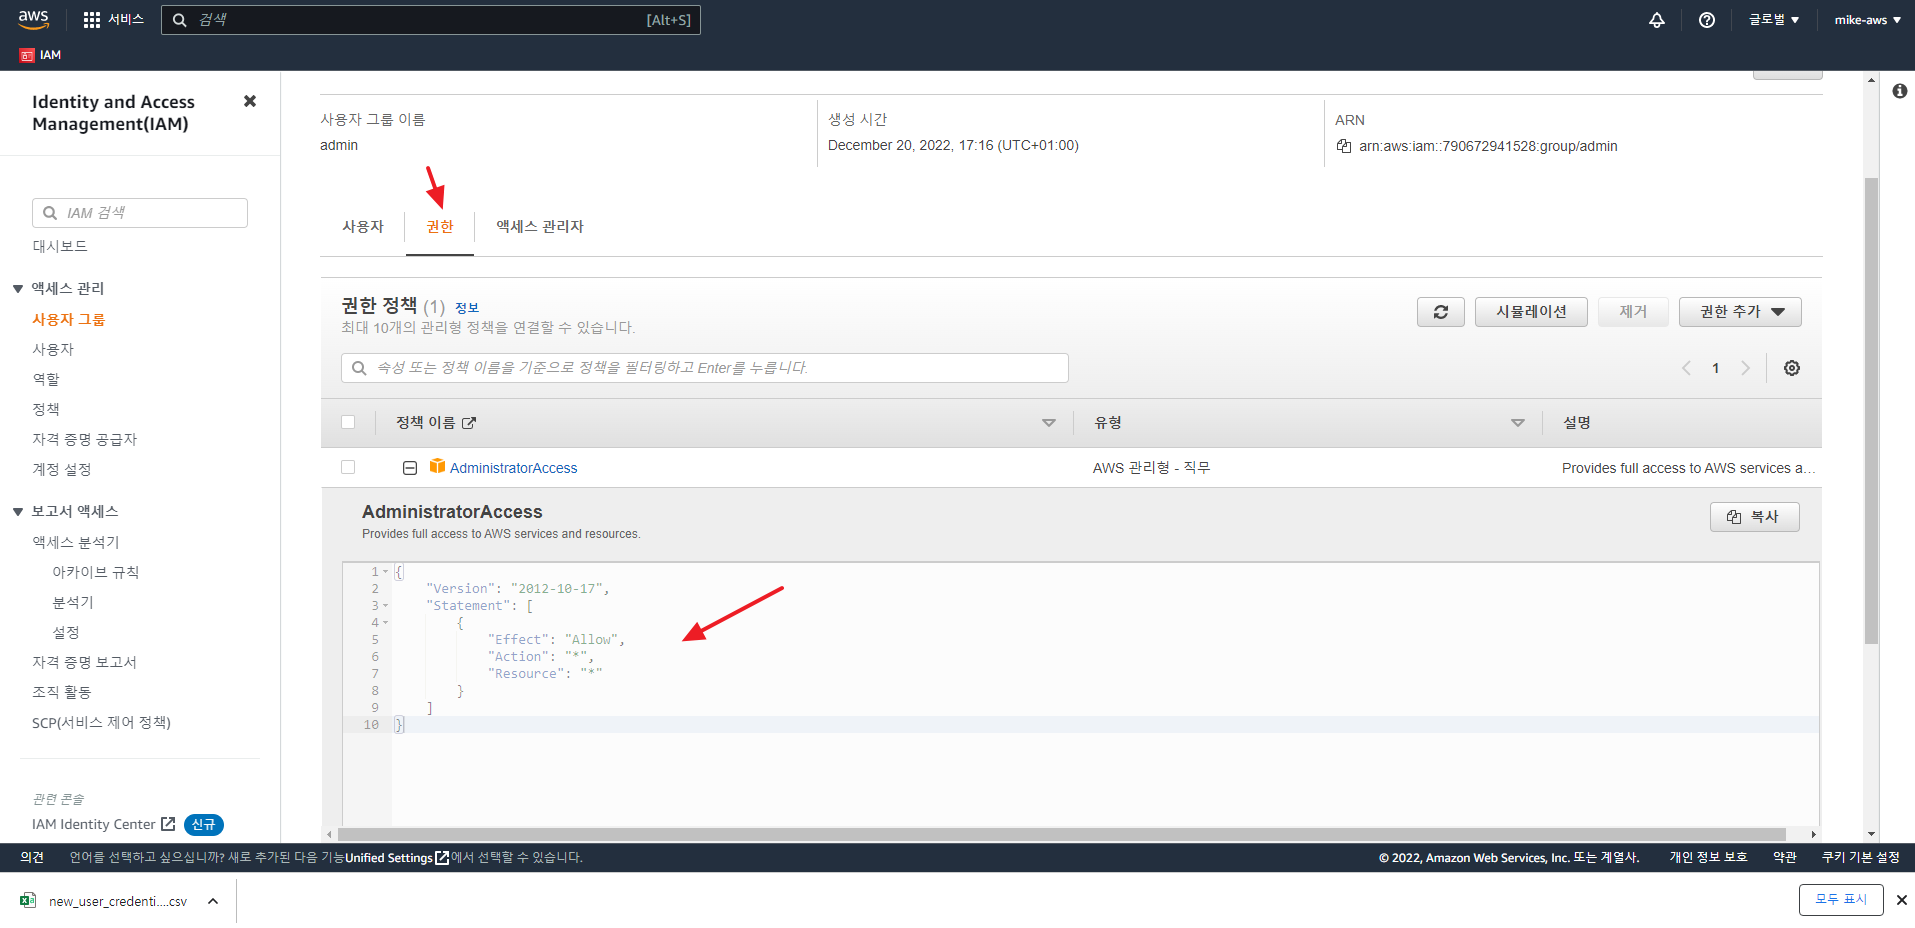
Task: Open 계정 설정 in sidebar
Action: [x=62, y=469]
